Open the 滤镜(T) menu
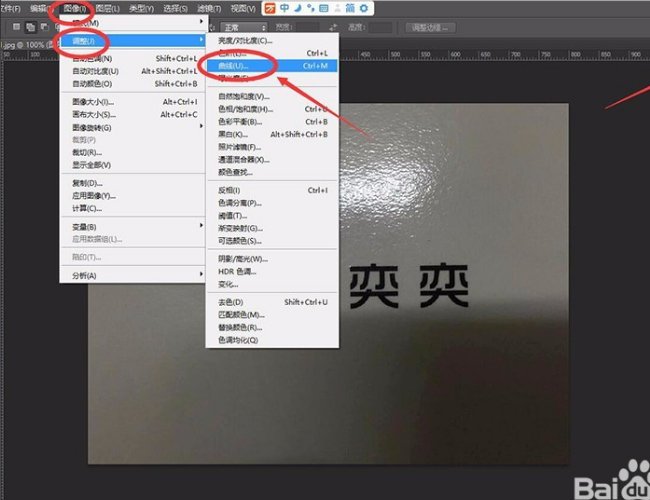650x500 pixels. point(209,8)
